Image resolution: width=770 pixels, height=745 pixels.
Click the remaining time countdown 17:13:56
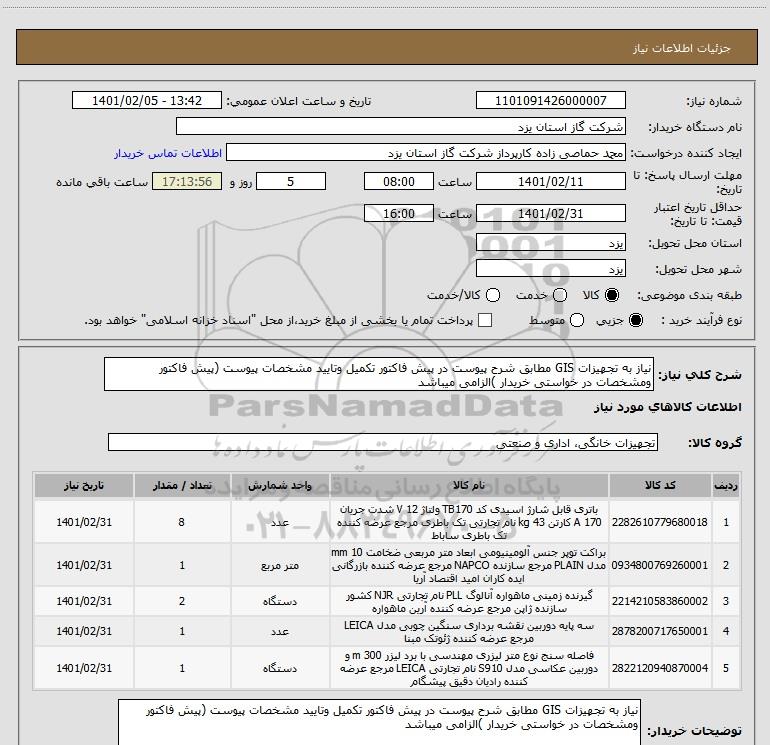coord(187,181)
